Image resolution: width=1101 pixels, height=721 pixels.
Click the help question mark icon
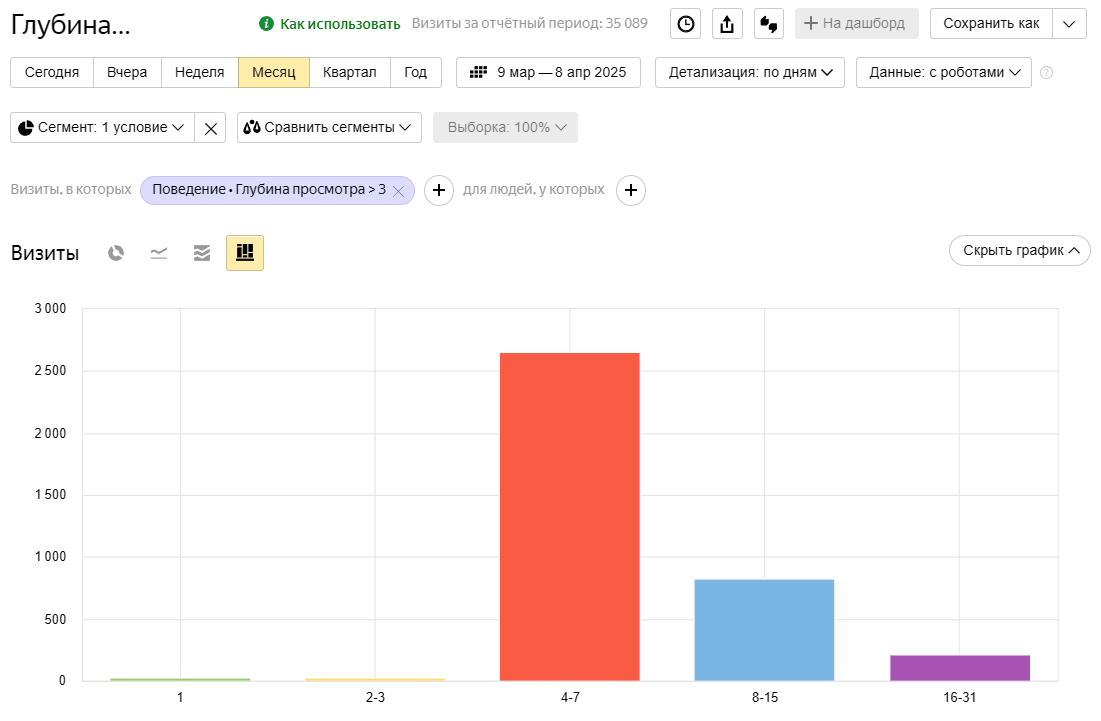[1047, 73]
